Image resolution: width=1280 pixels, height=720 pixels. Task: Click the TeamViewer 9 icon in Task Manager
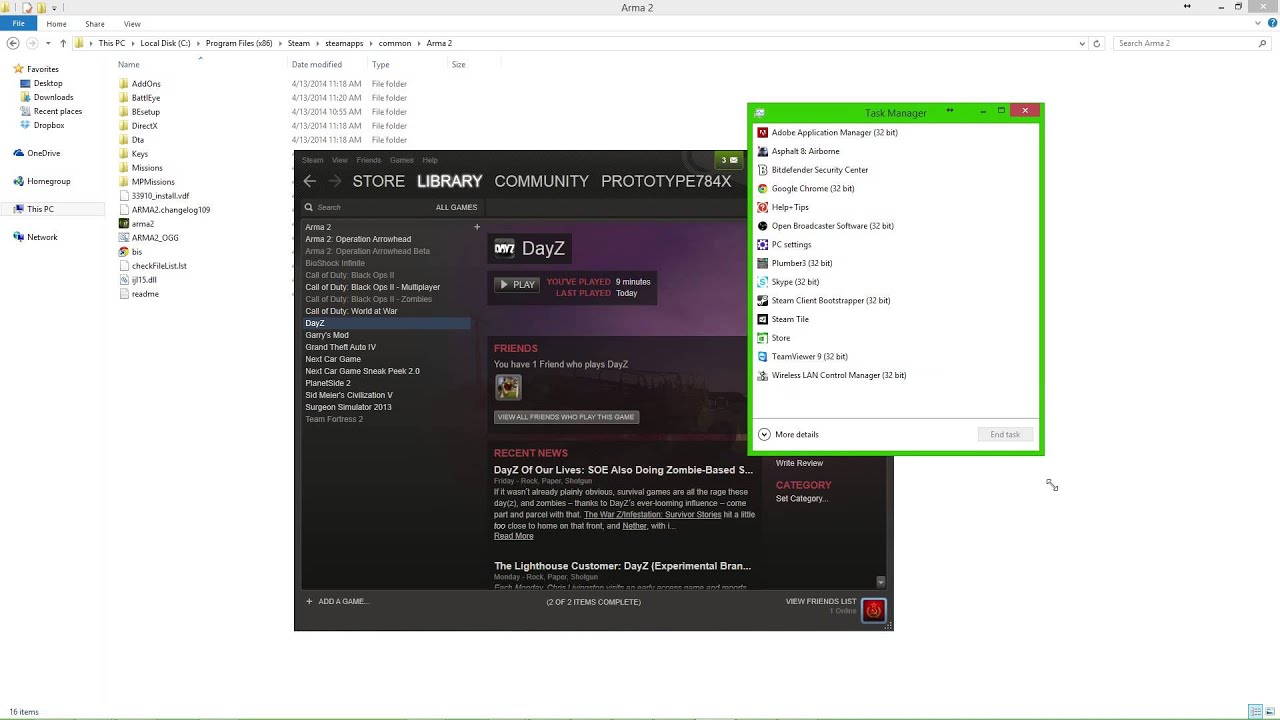[x=762, y=356]
